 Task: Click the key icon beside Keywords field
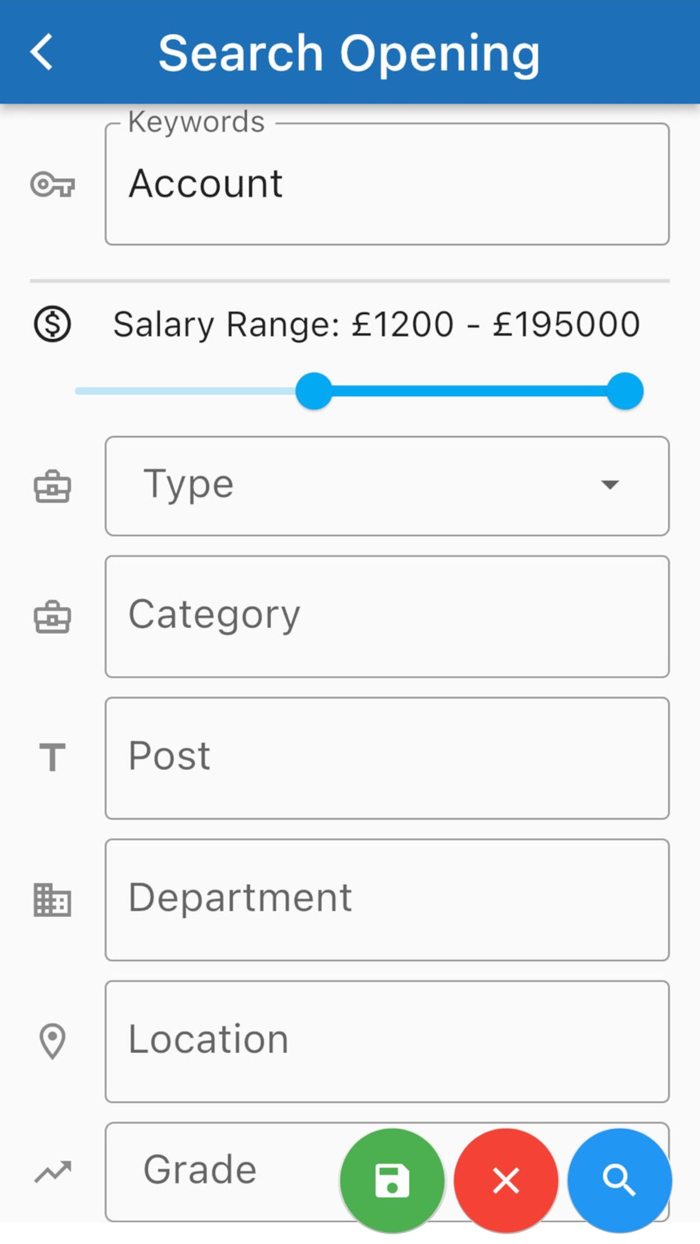tap(51, 184)
